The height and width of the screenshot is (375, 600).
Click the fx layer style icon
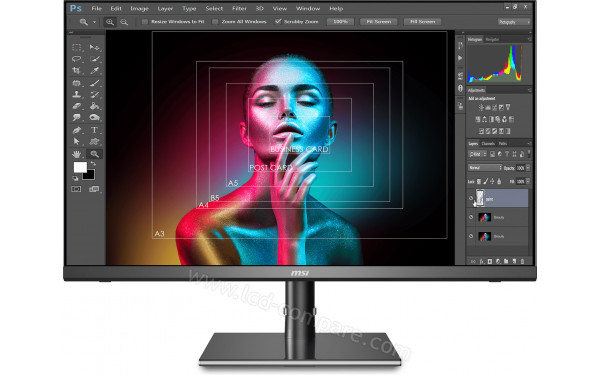click(x=481, y=261)
